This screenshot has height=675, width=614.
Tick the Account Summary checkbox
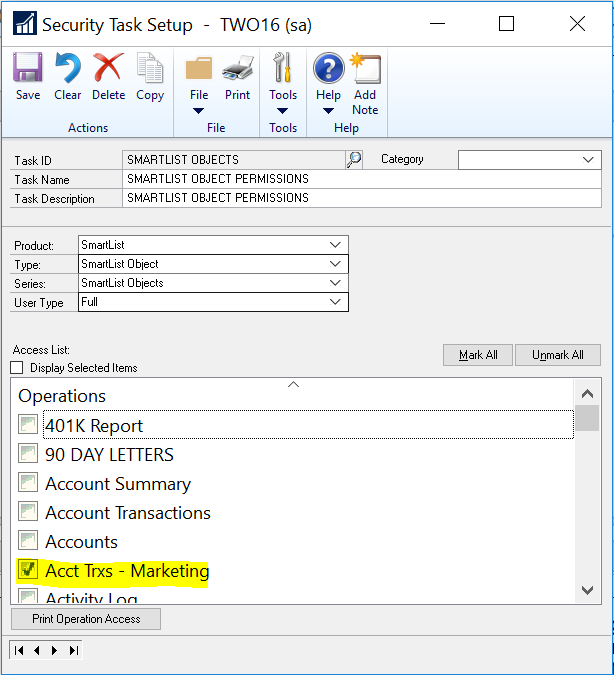point(28,484)
